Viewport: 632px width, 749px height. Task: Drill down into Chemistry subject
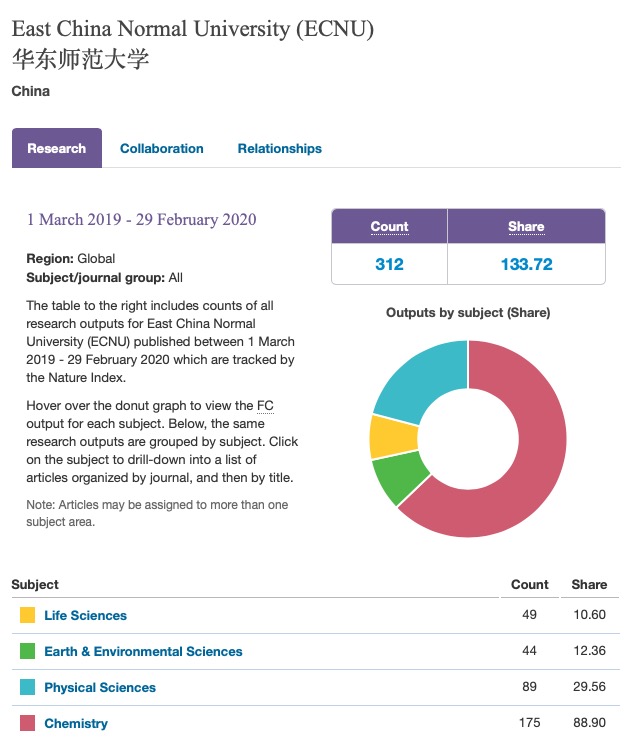[76, 723]
